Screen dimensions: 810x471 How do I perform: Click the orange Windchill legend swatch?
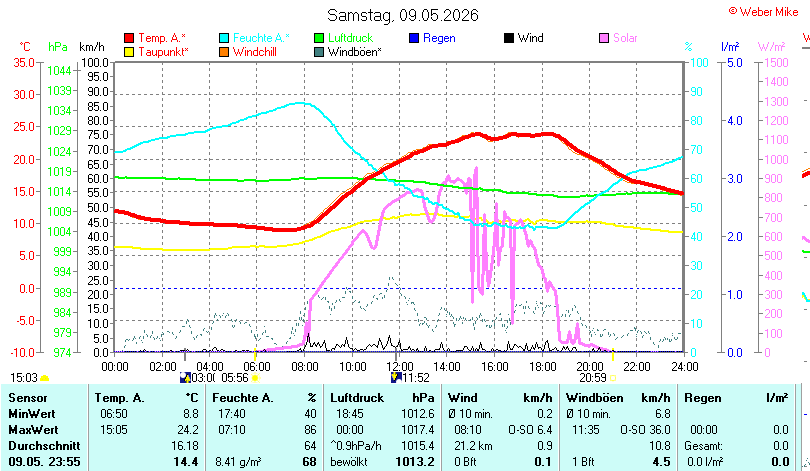tap(224, 52)
